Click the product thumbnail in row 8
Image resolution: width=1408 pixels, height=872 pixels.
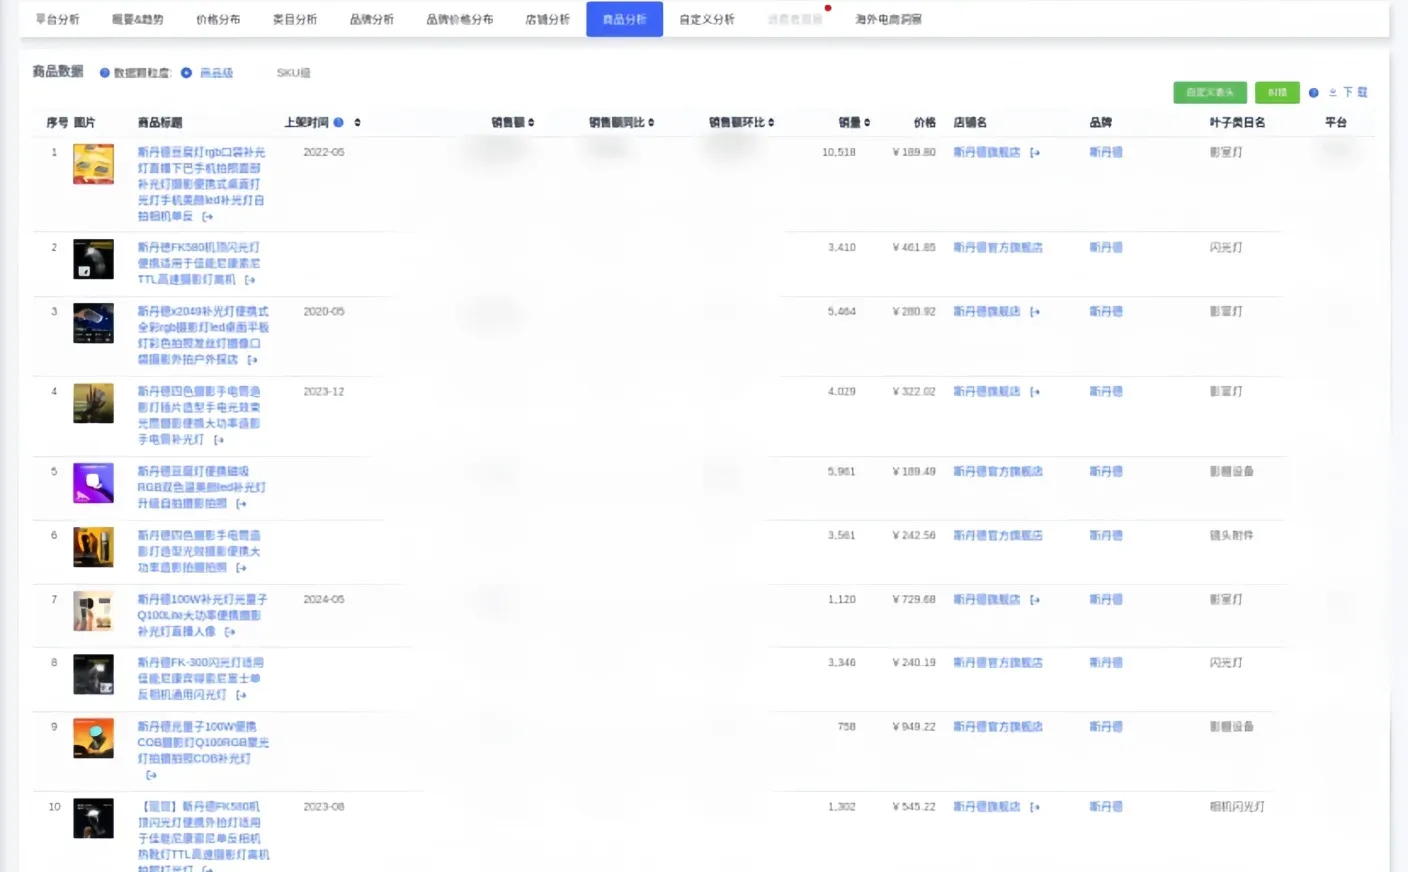[x=93, y=674]
